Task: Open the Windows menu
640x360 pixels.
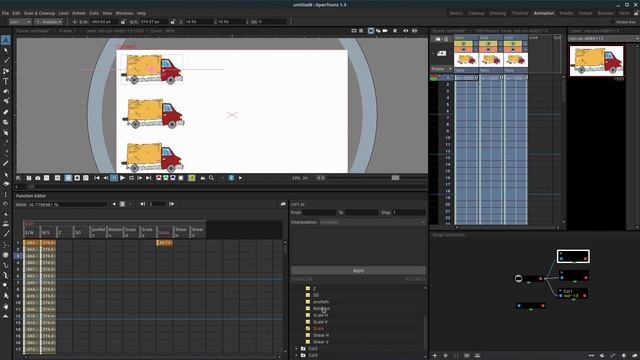Action: tap(124, 13)
